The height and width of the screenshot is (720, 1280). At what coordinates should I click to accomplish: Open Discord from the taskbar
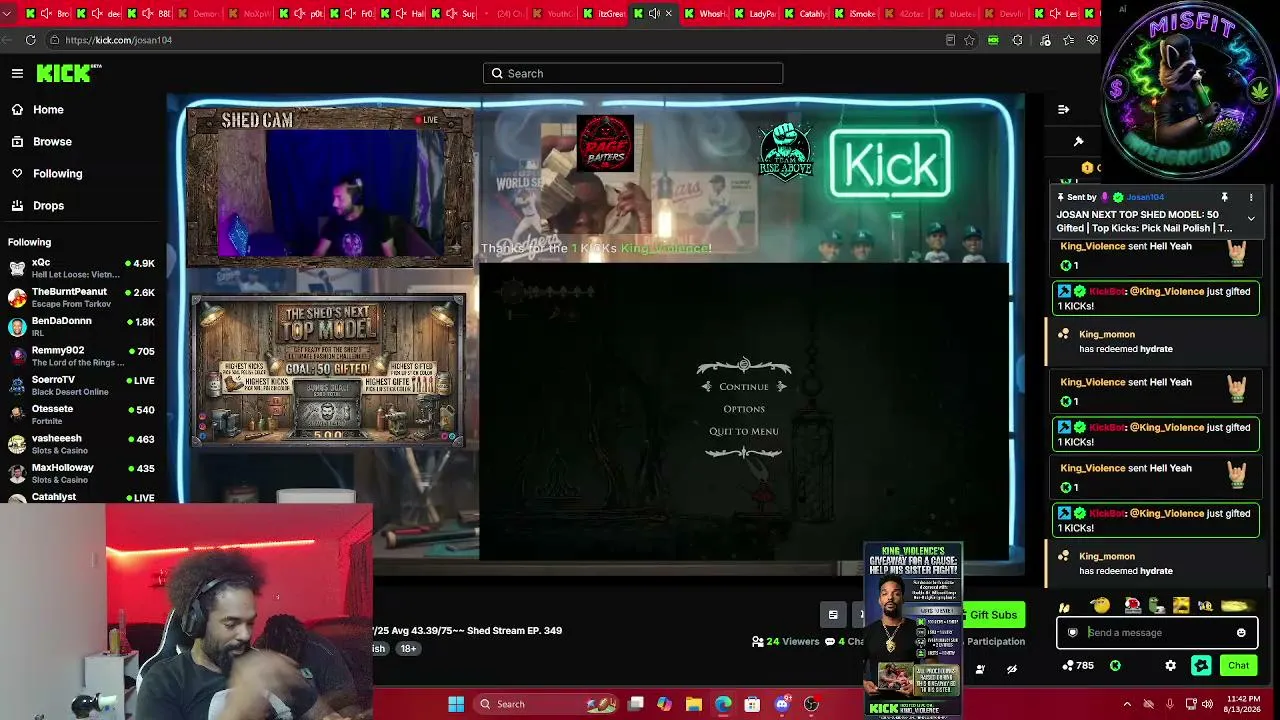(x=782, y=704)
